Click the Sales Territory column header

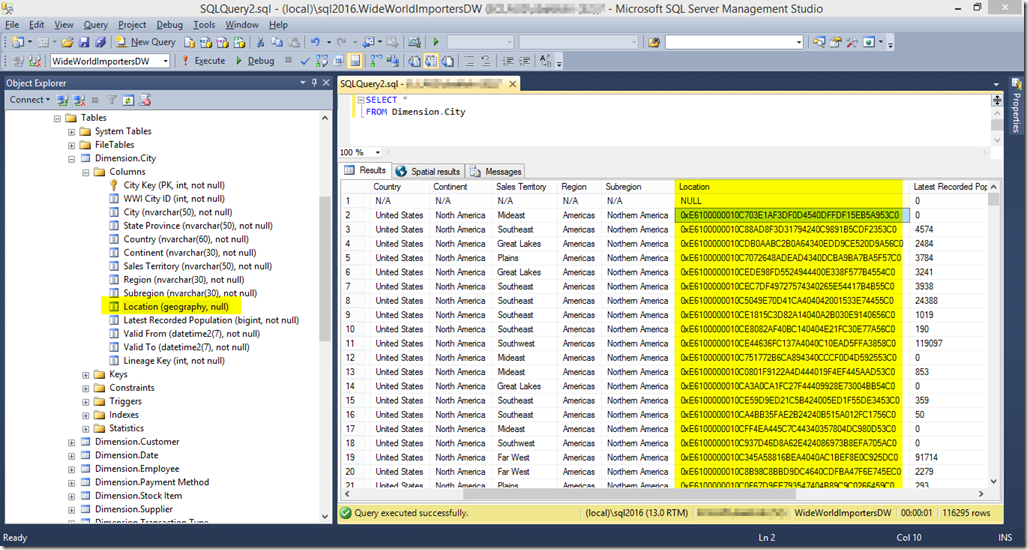click(524, 187)
